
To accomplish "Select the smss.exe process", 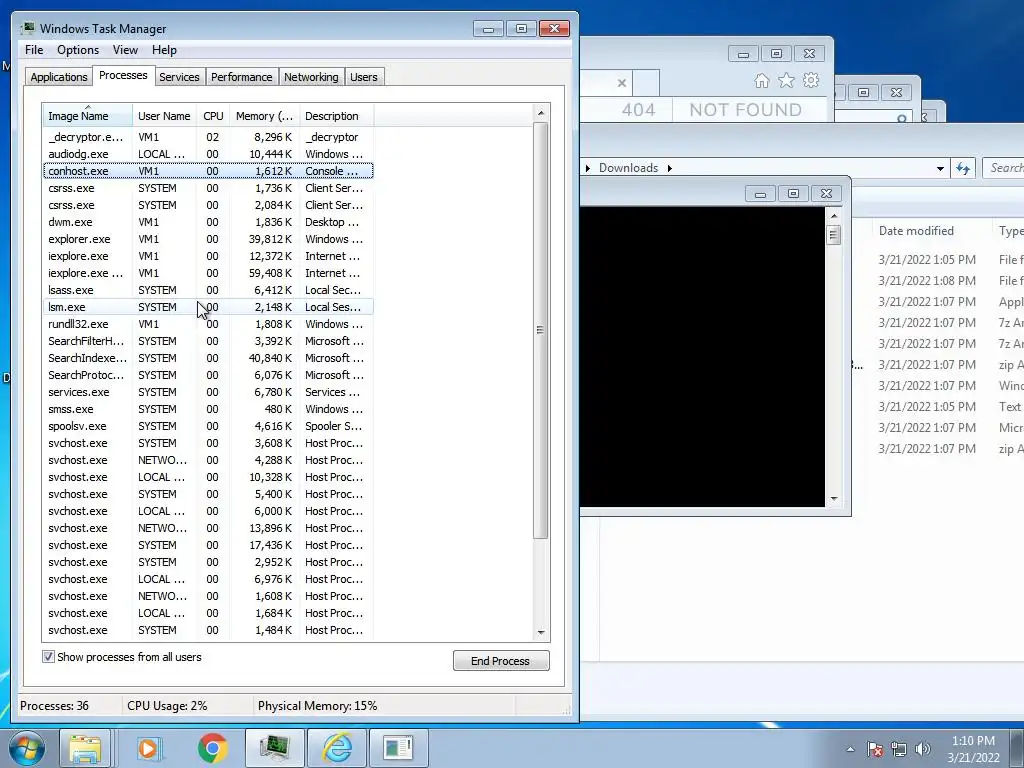I will (208, 409).
